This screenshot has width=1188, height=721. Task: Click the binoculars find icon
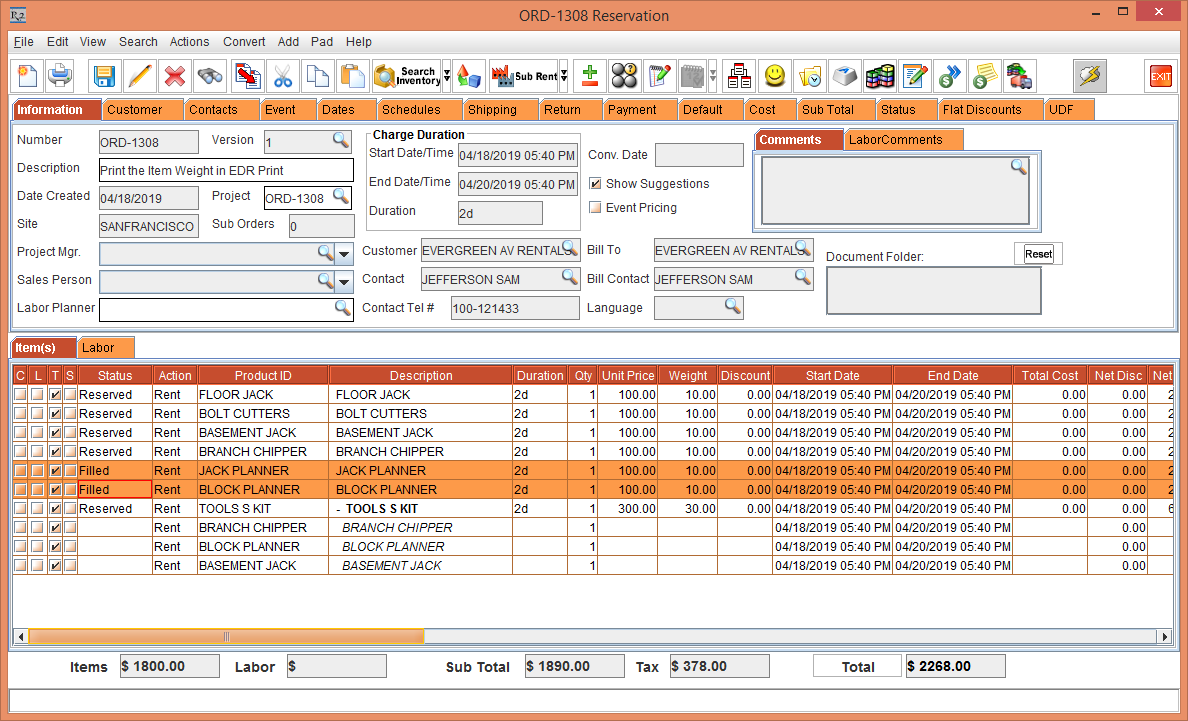point(210,76)
